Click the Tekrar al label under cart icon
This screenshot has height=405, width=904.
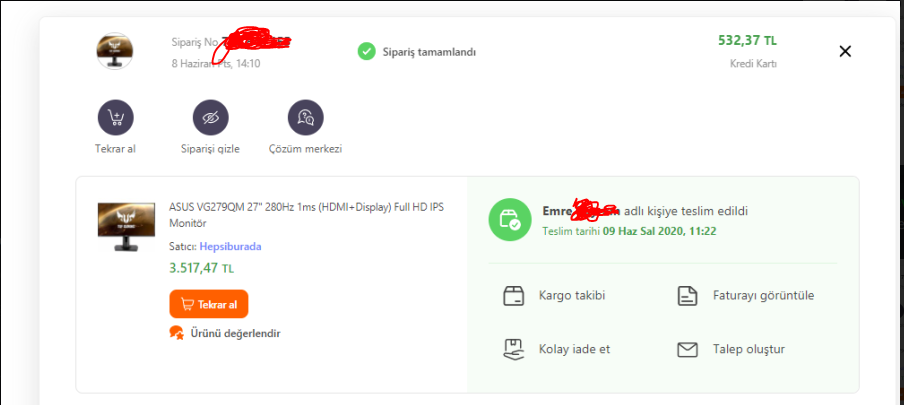[x=115, y=149]
